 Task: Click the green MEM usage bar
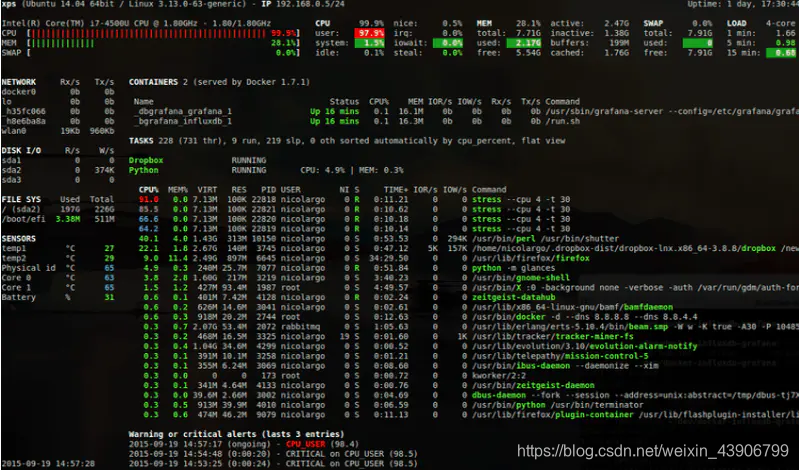(63, 43)
